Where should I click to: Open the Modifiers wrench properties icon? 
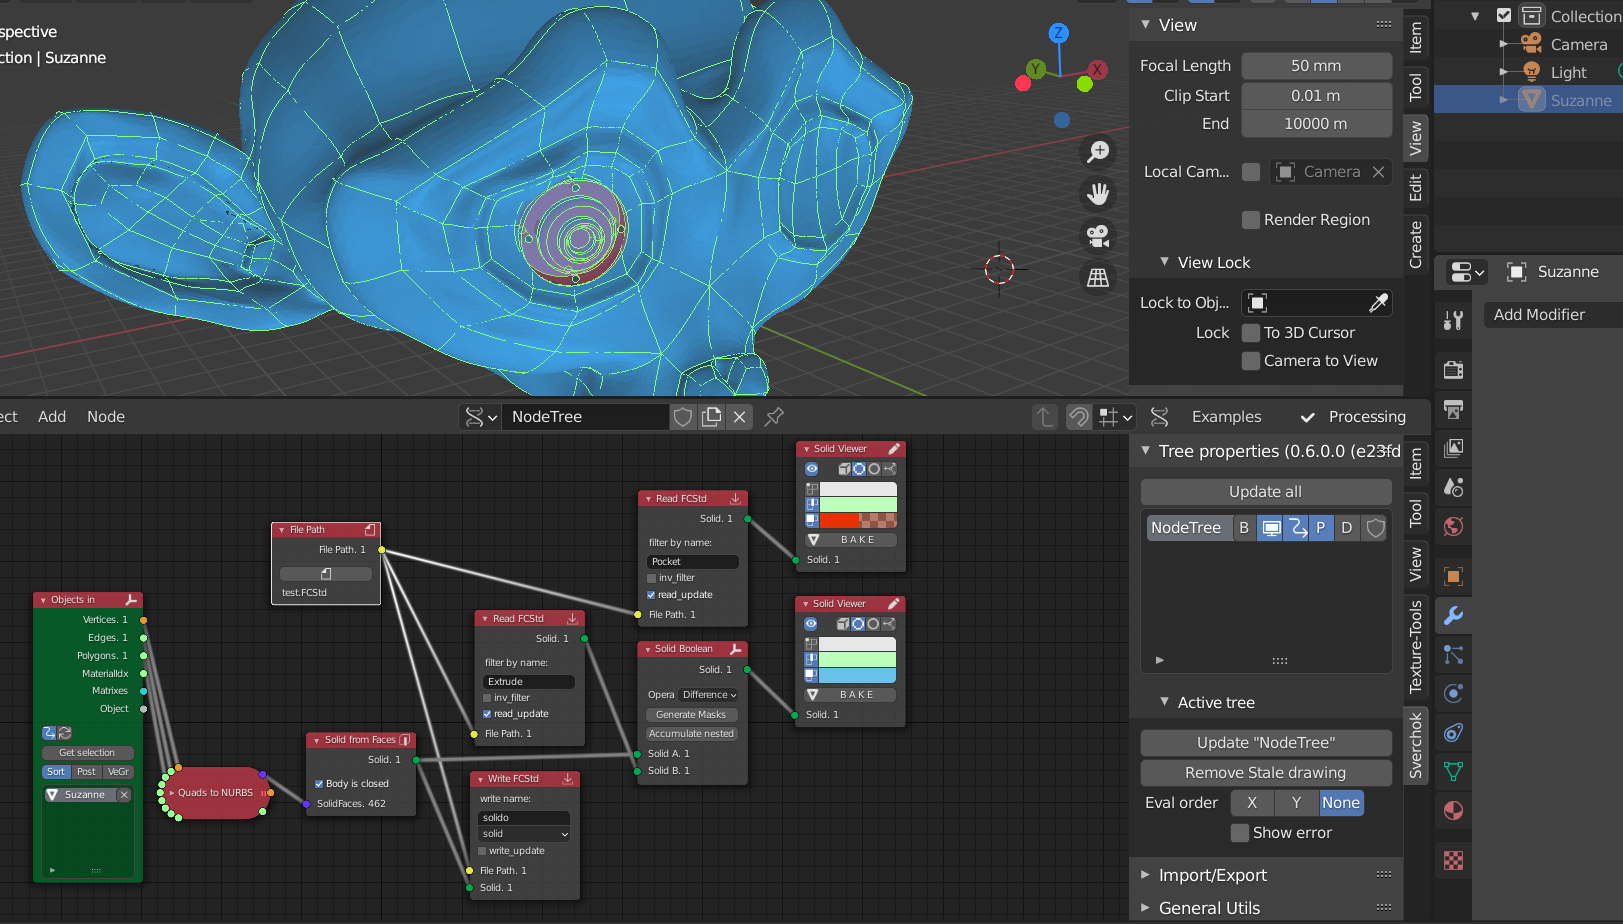point(1453,615)
